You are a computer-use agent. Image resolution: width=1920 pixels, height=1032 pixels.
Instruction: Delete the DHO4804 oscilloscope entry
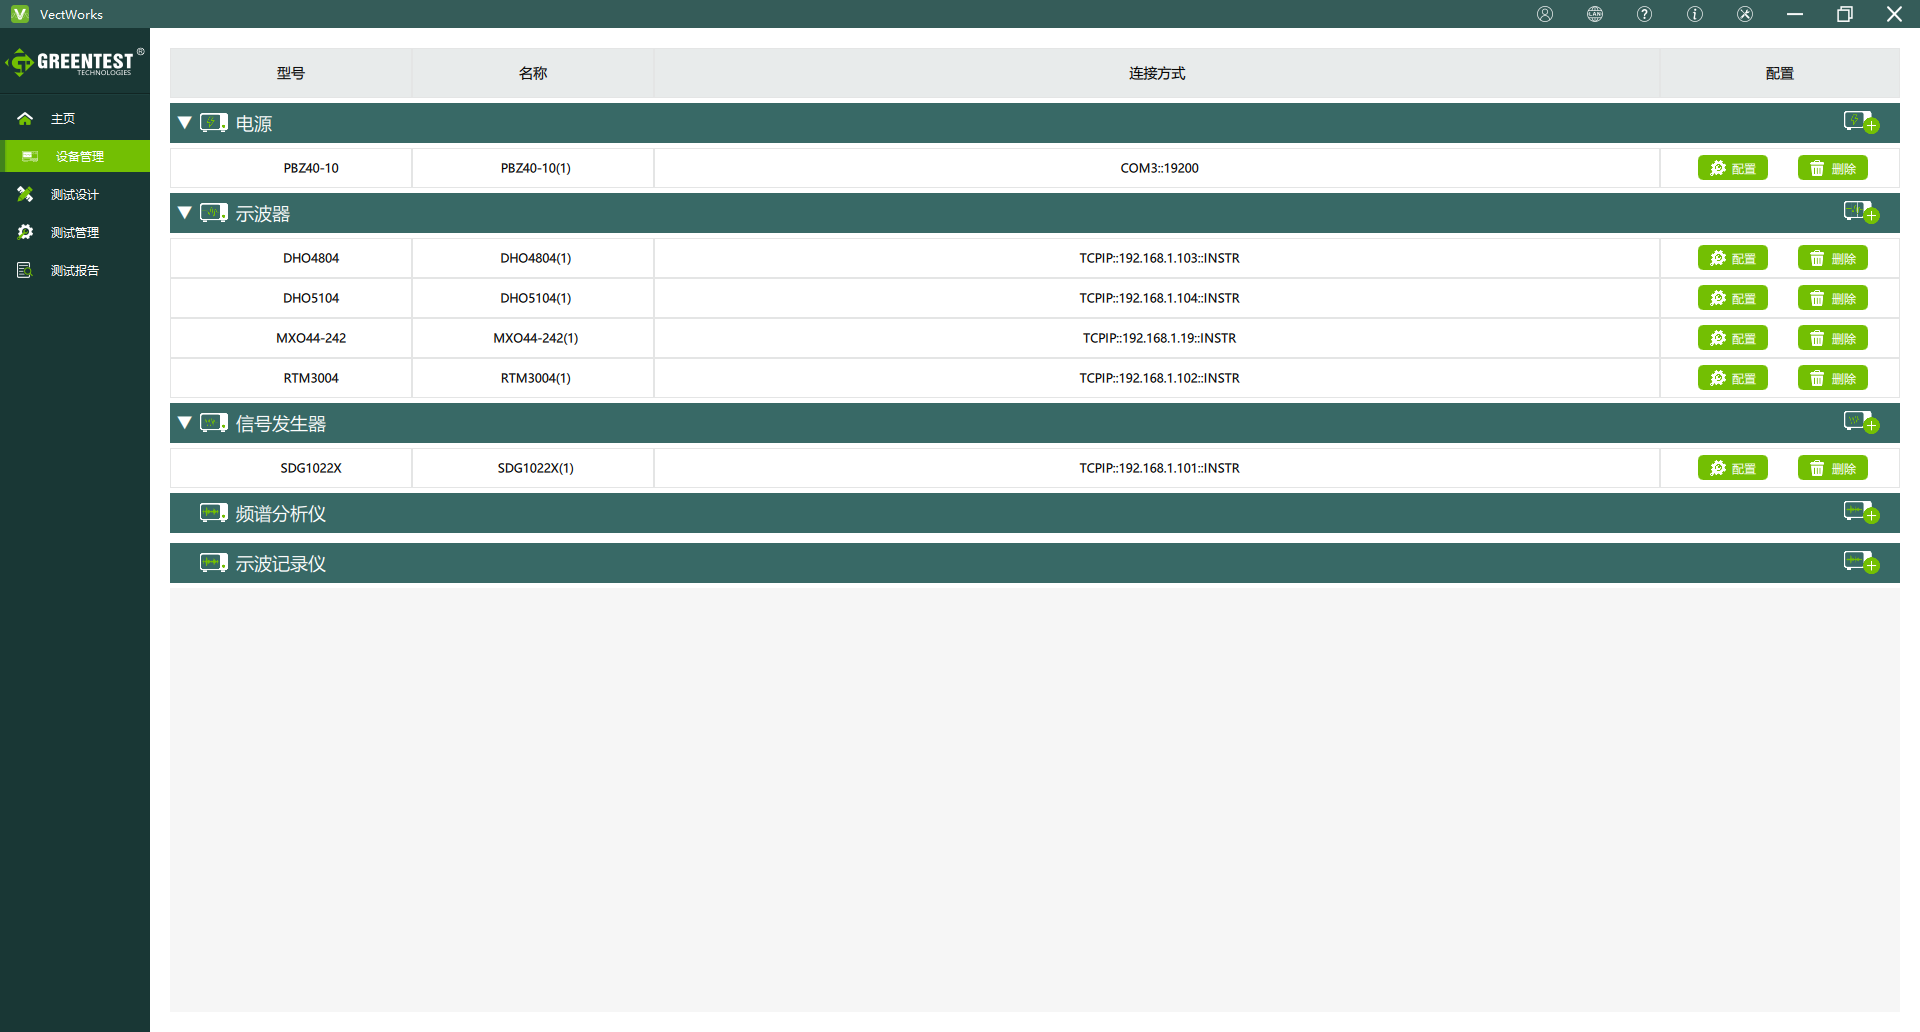pos(1832,258)
